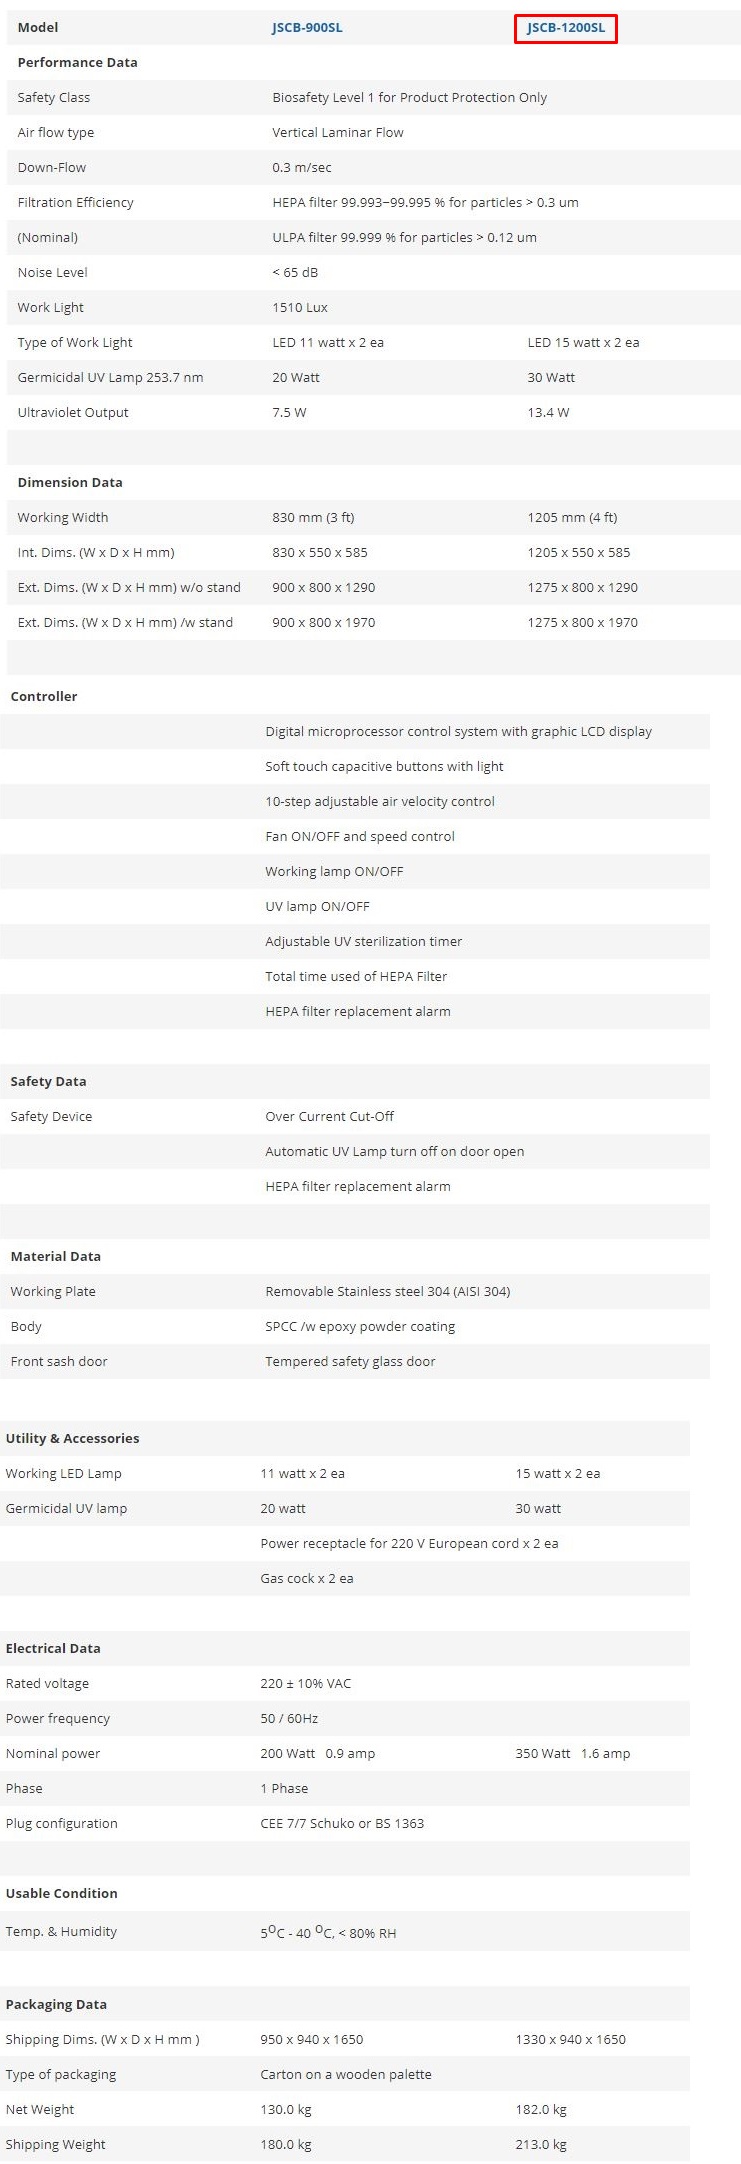Click the Material Data section heading
Image resolution: width=741 pixels, height=2164 pixels.
[56, 1256]
